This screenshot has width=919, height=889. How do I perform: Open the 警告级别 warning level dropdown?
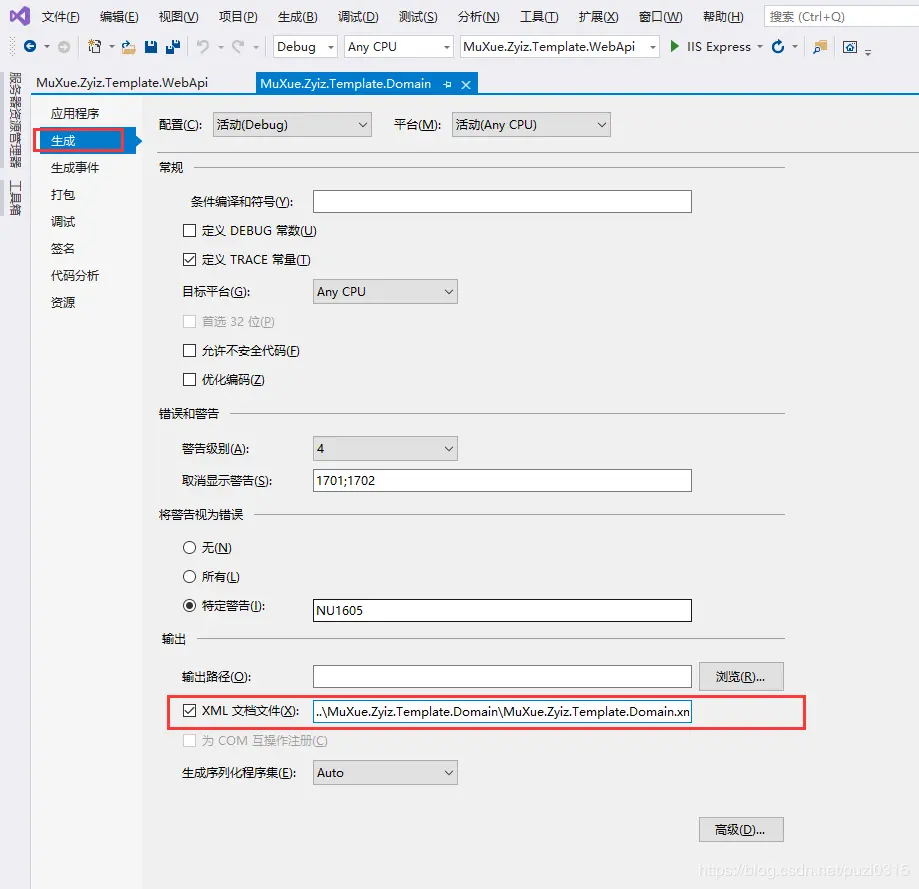coord(385,449)
